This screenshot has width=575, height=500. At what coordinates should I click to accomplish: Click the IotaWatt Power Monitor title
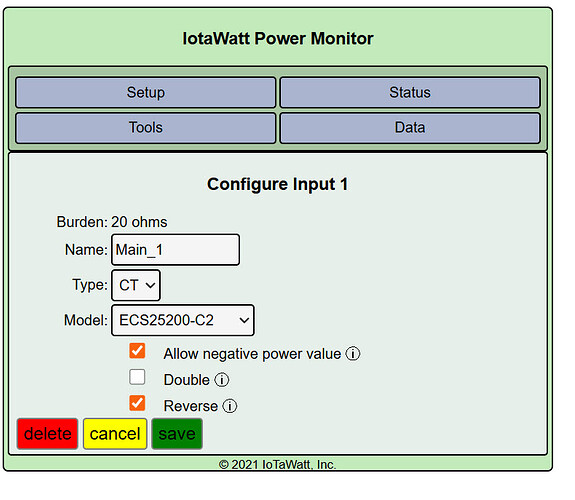tap(278, 39)
